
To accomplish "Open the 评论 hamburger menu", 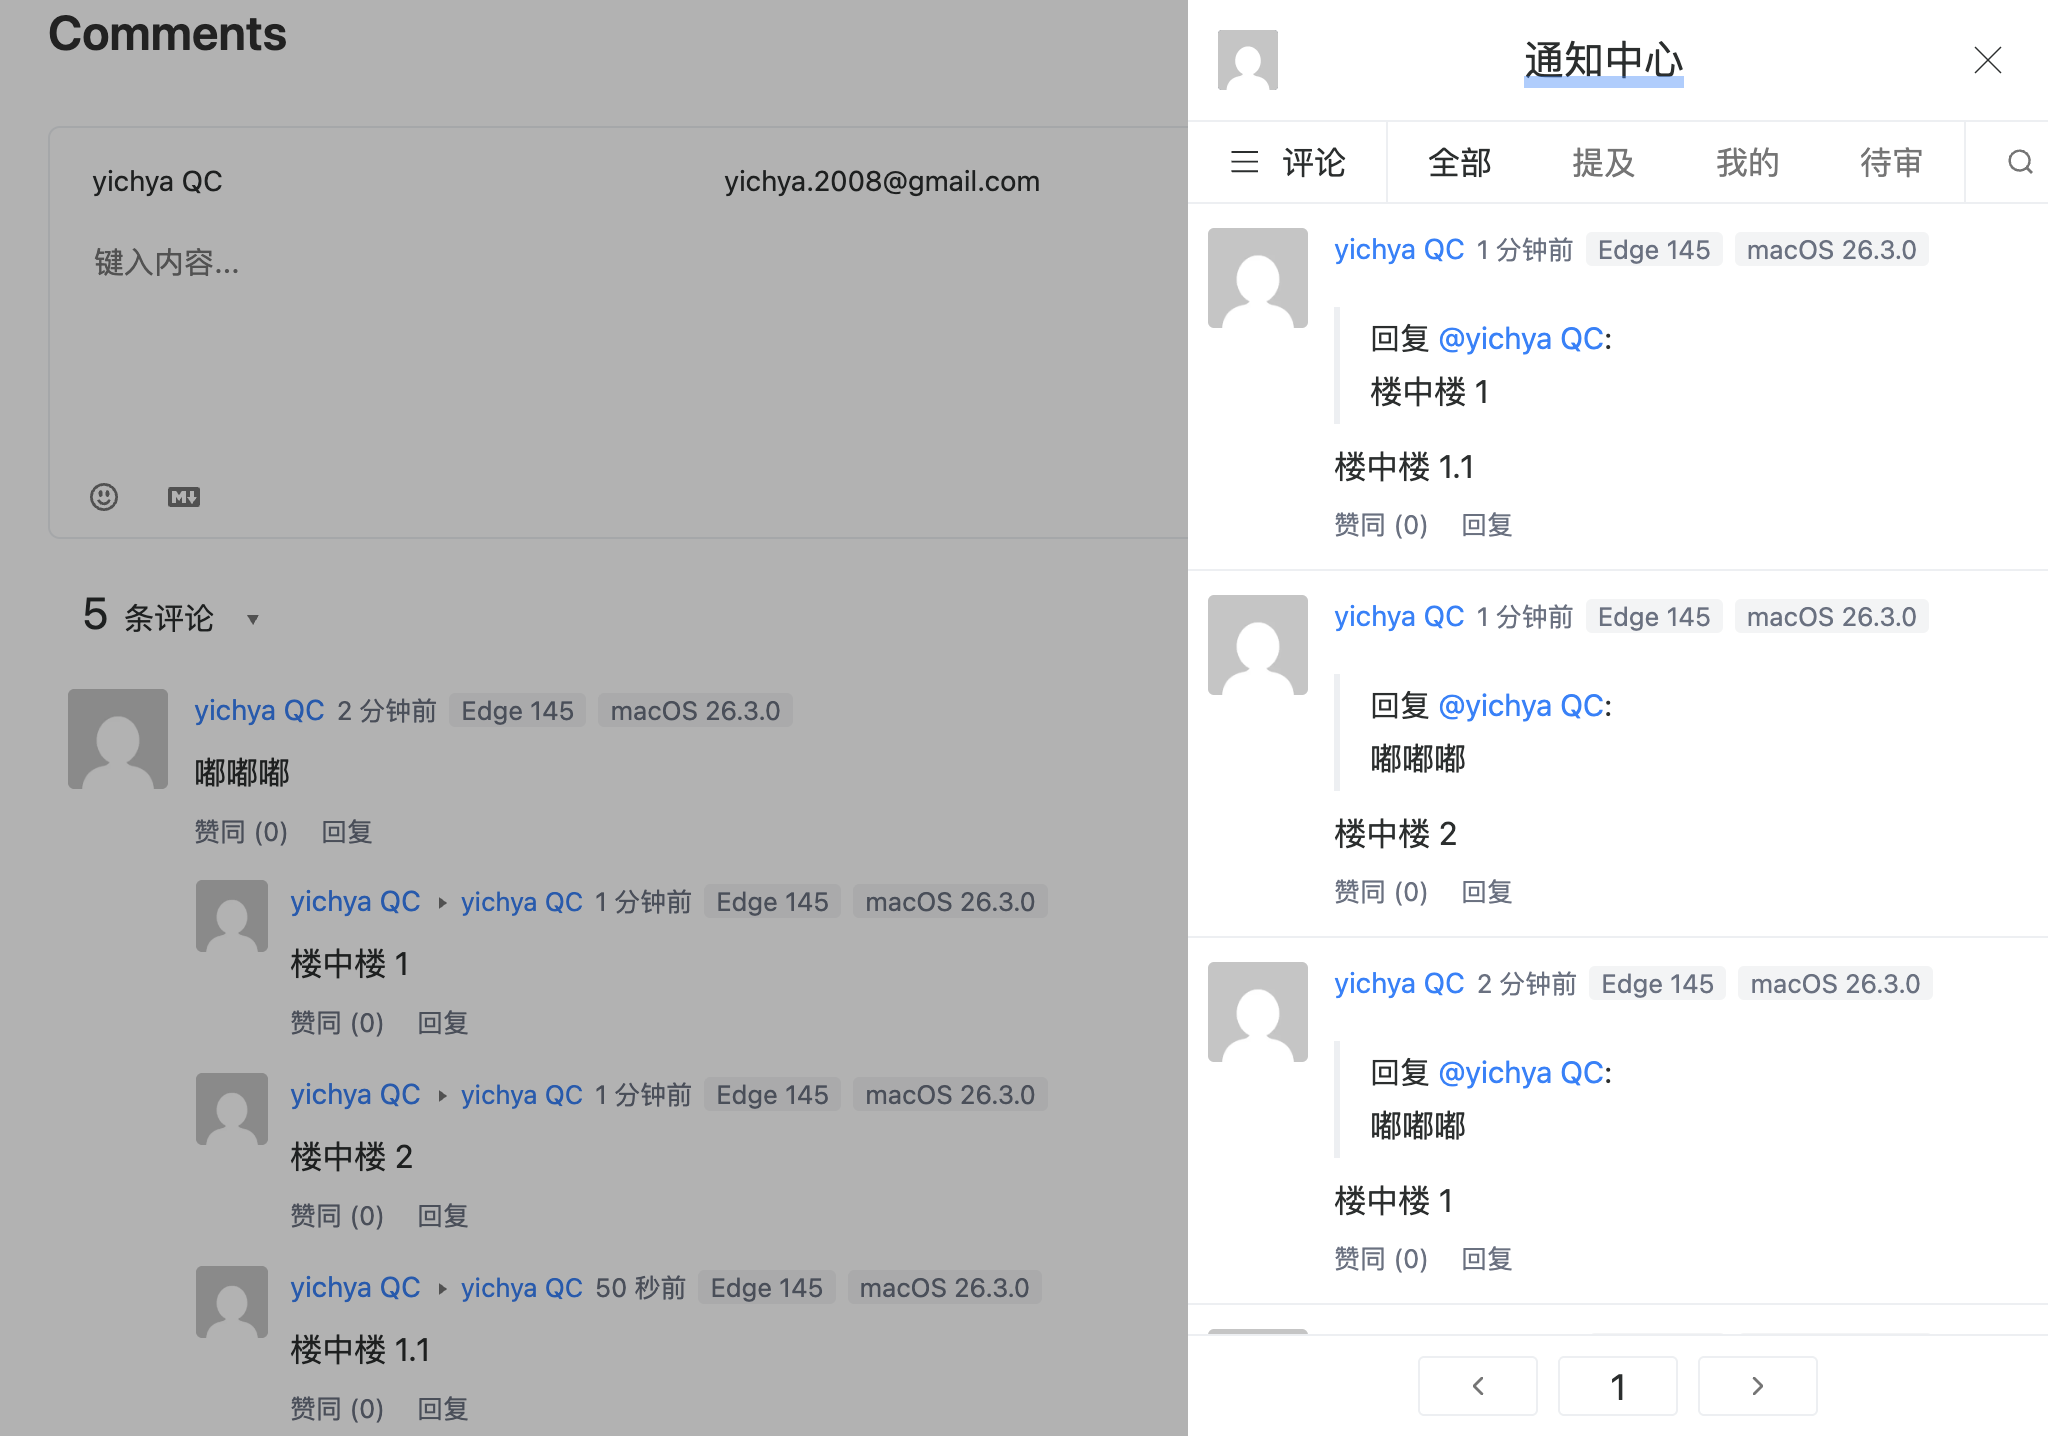I will click(x=1287, y=162).
